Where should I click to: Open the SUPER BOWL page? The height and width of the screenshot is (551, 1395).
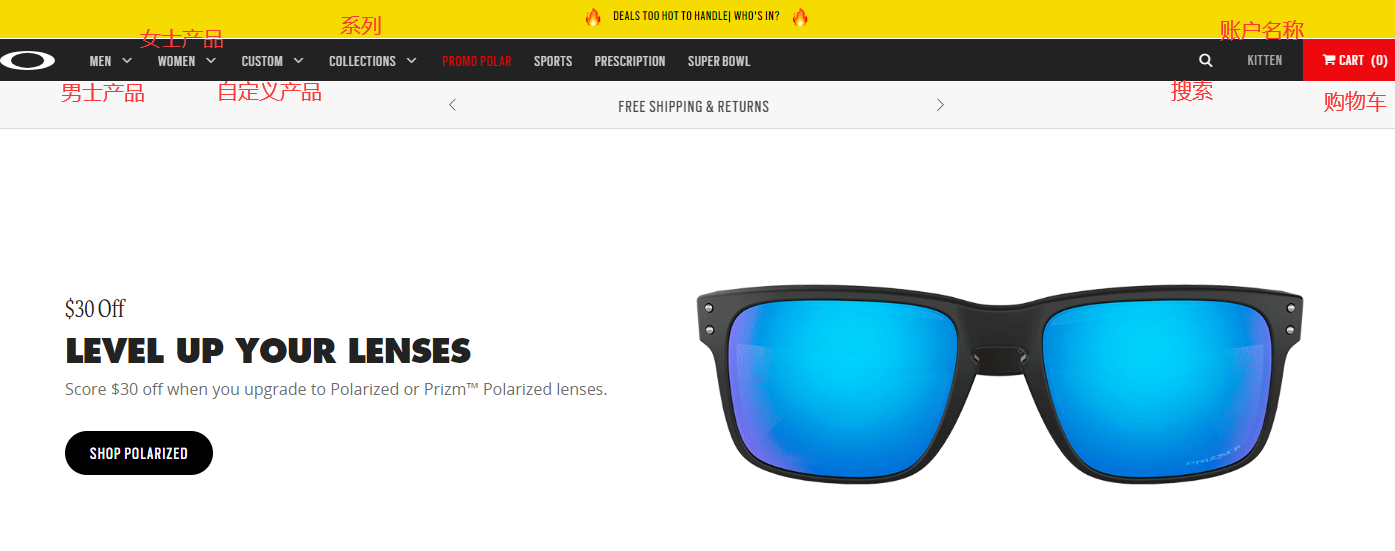[x=719, y=61]
